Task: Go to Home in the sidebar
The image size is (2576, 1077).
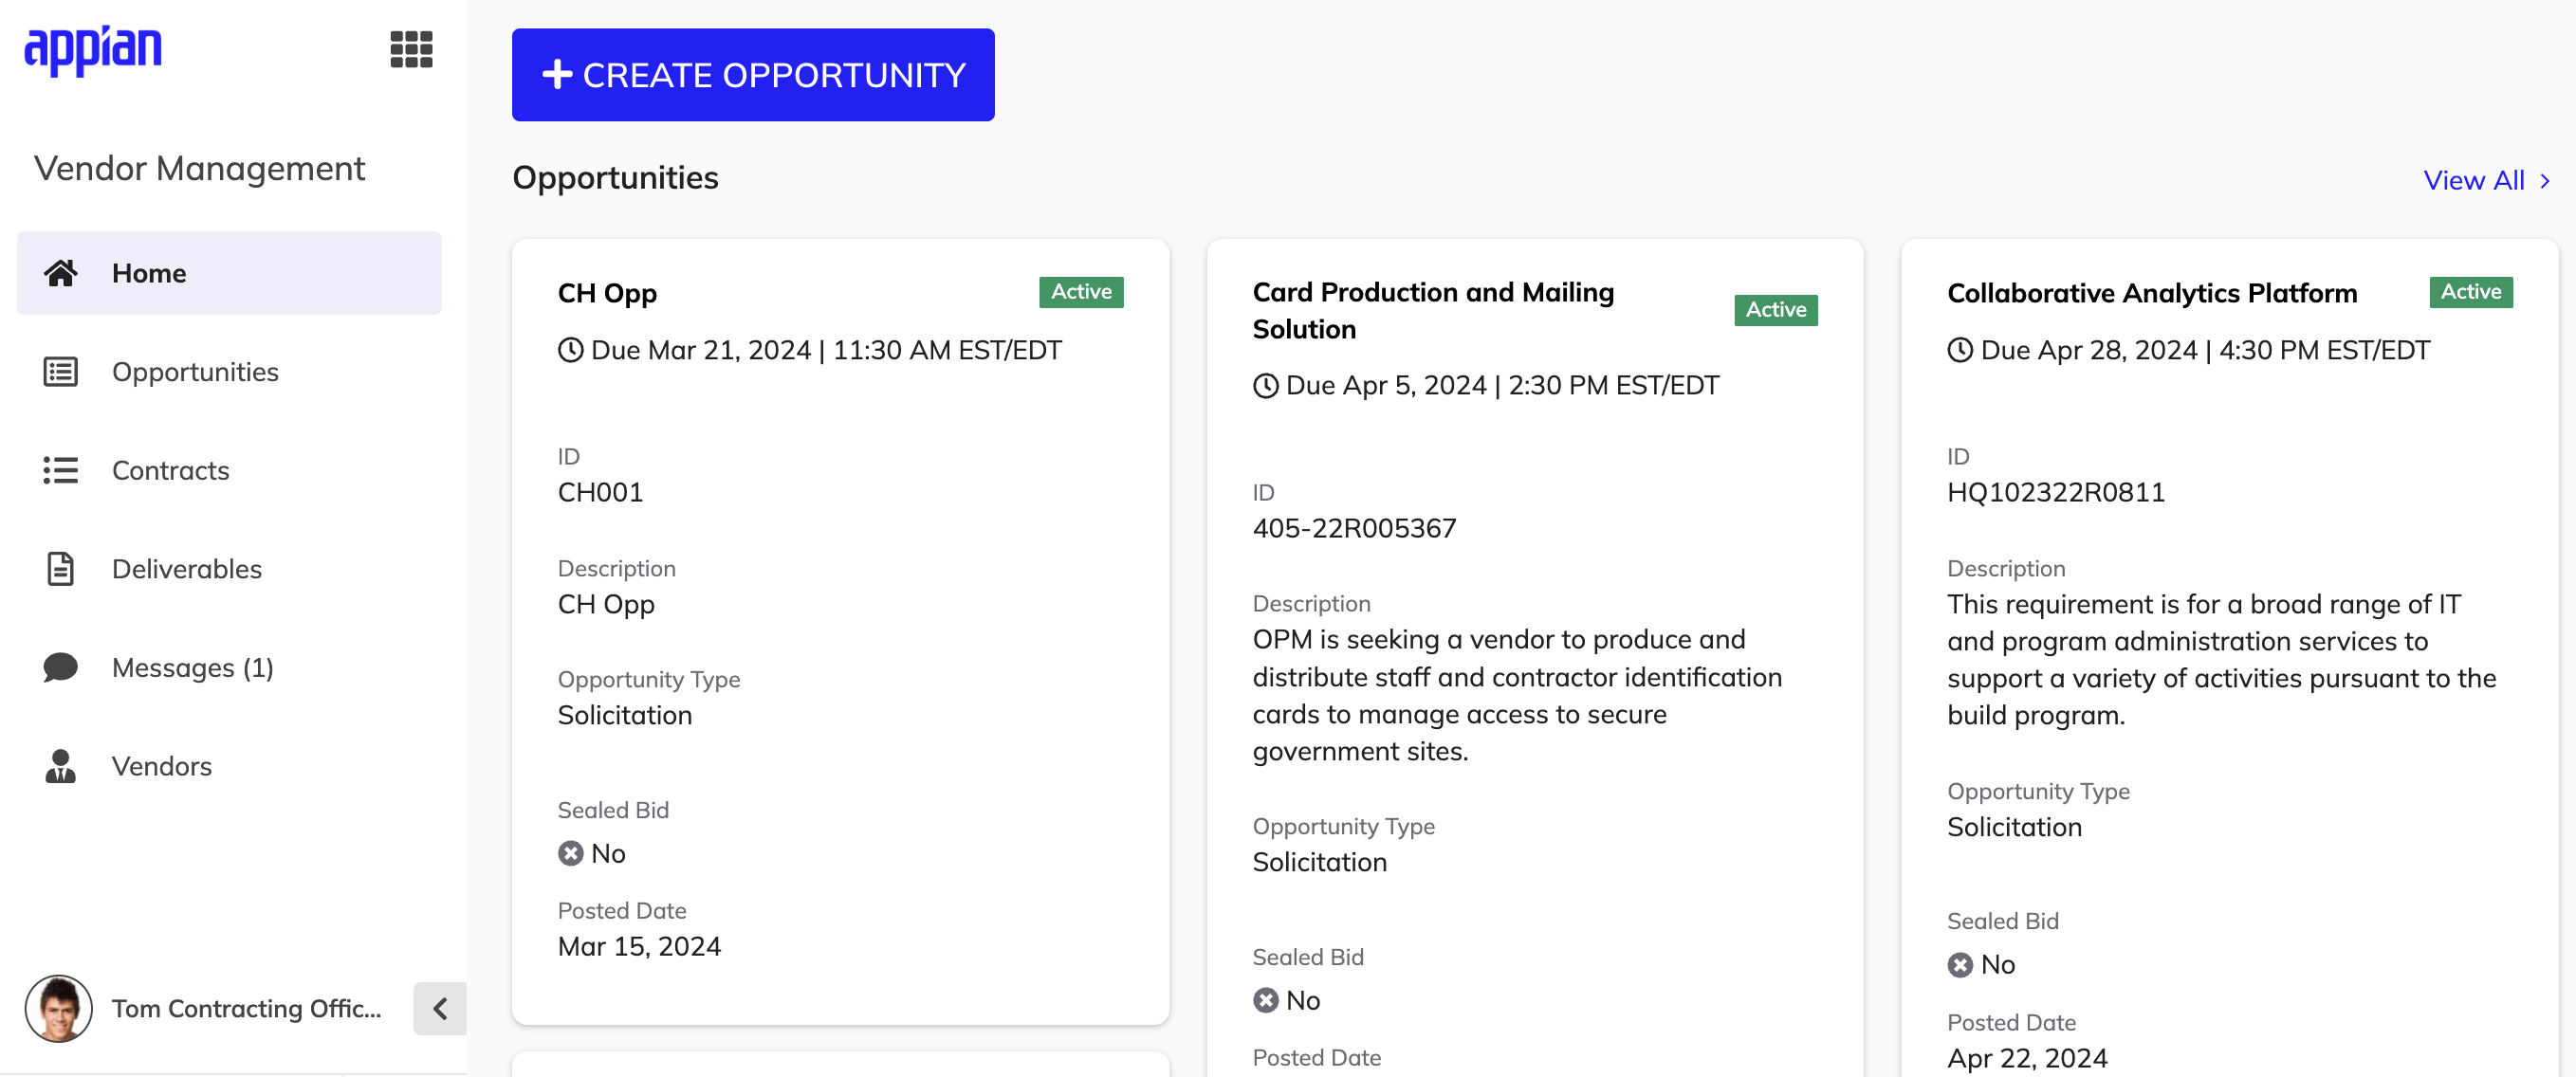Action: pos(229,273)
